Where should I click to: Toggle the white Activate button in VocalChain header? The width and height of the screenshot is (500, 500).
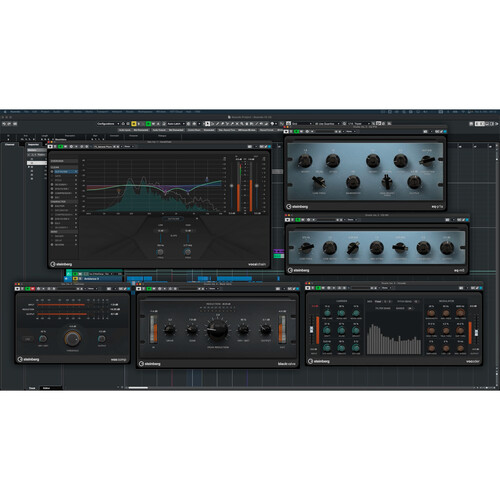50,147
